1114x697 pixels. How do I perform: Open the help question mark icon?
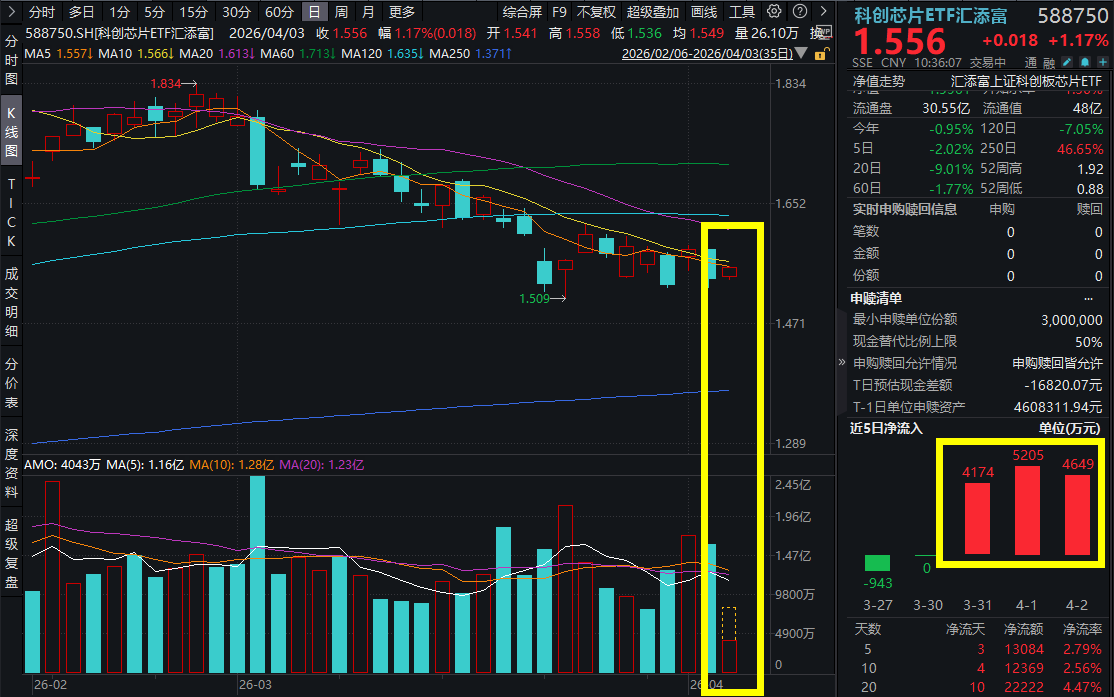799,11
